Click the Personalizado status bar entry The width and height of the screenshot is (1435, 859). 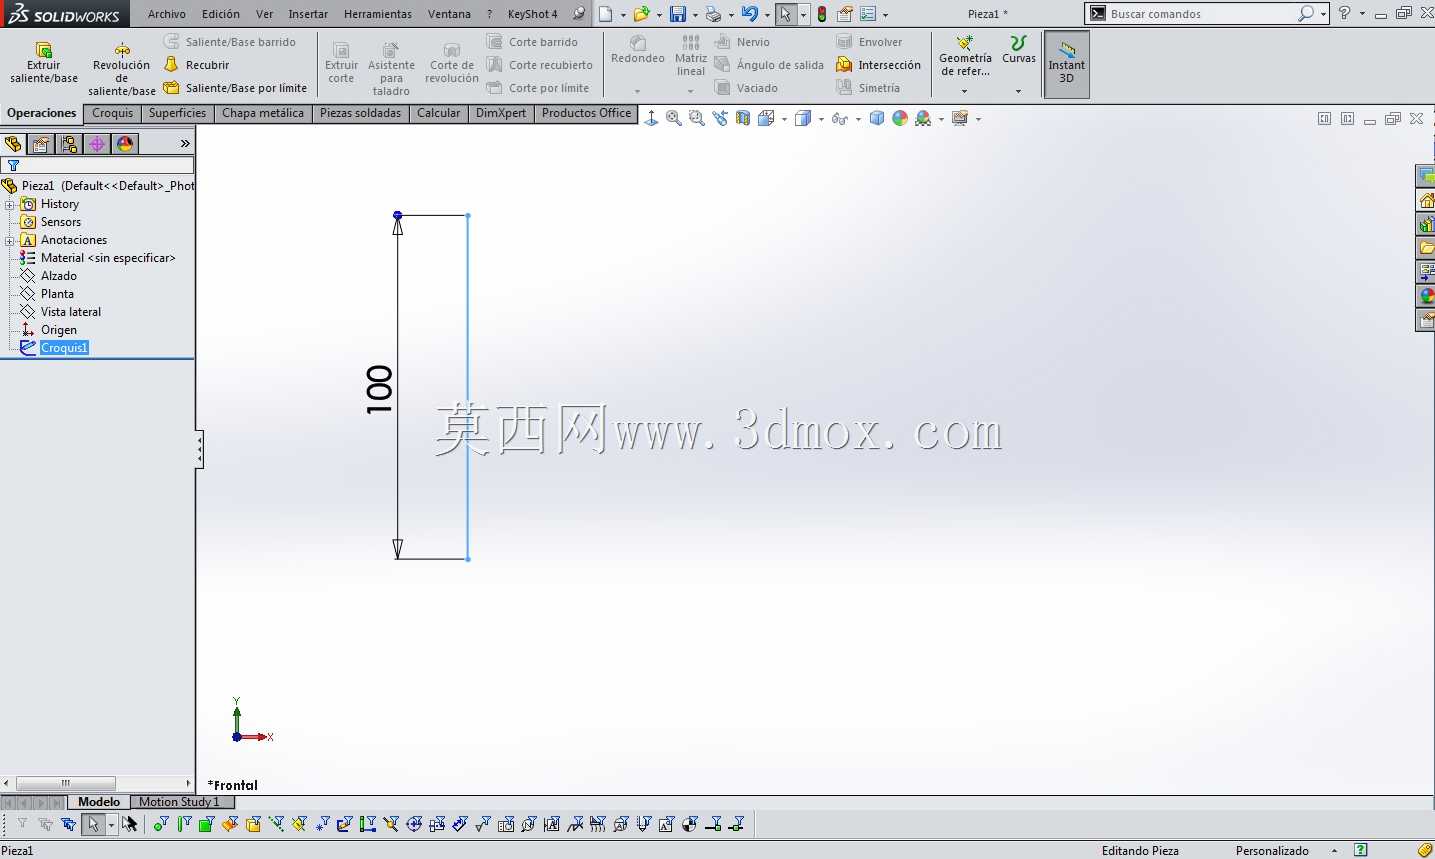(x=1271, y=851)
